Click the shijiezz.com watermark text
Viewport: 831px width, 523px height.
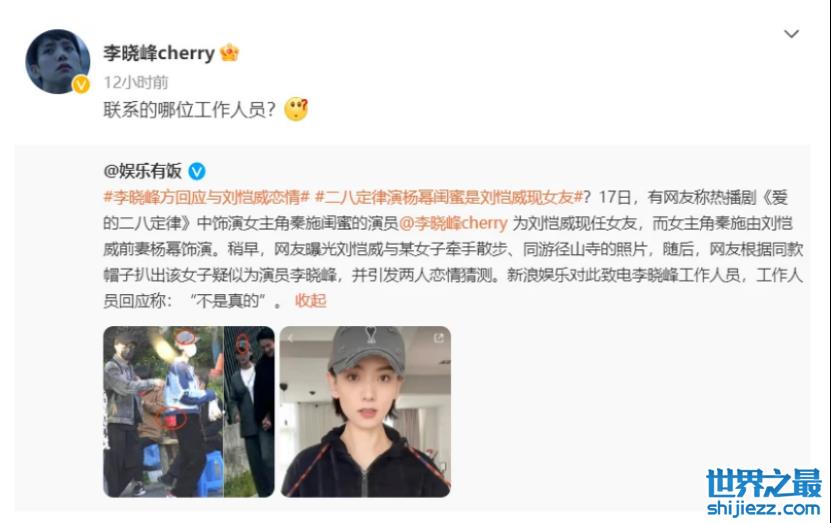pyautogui.click(x=763, y=509)
